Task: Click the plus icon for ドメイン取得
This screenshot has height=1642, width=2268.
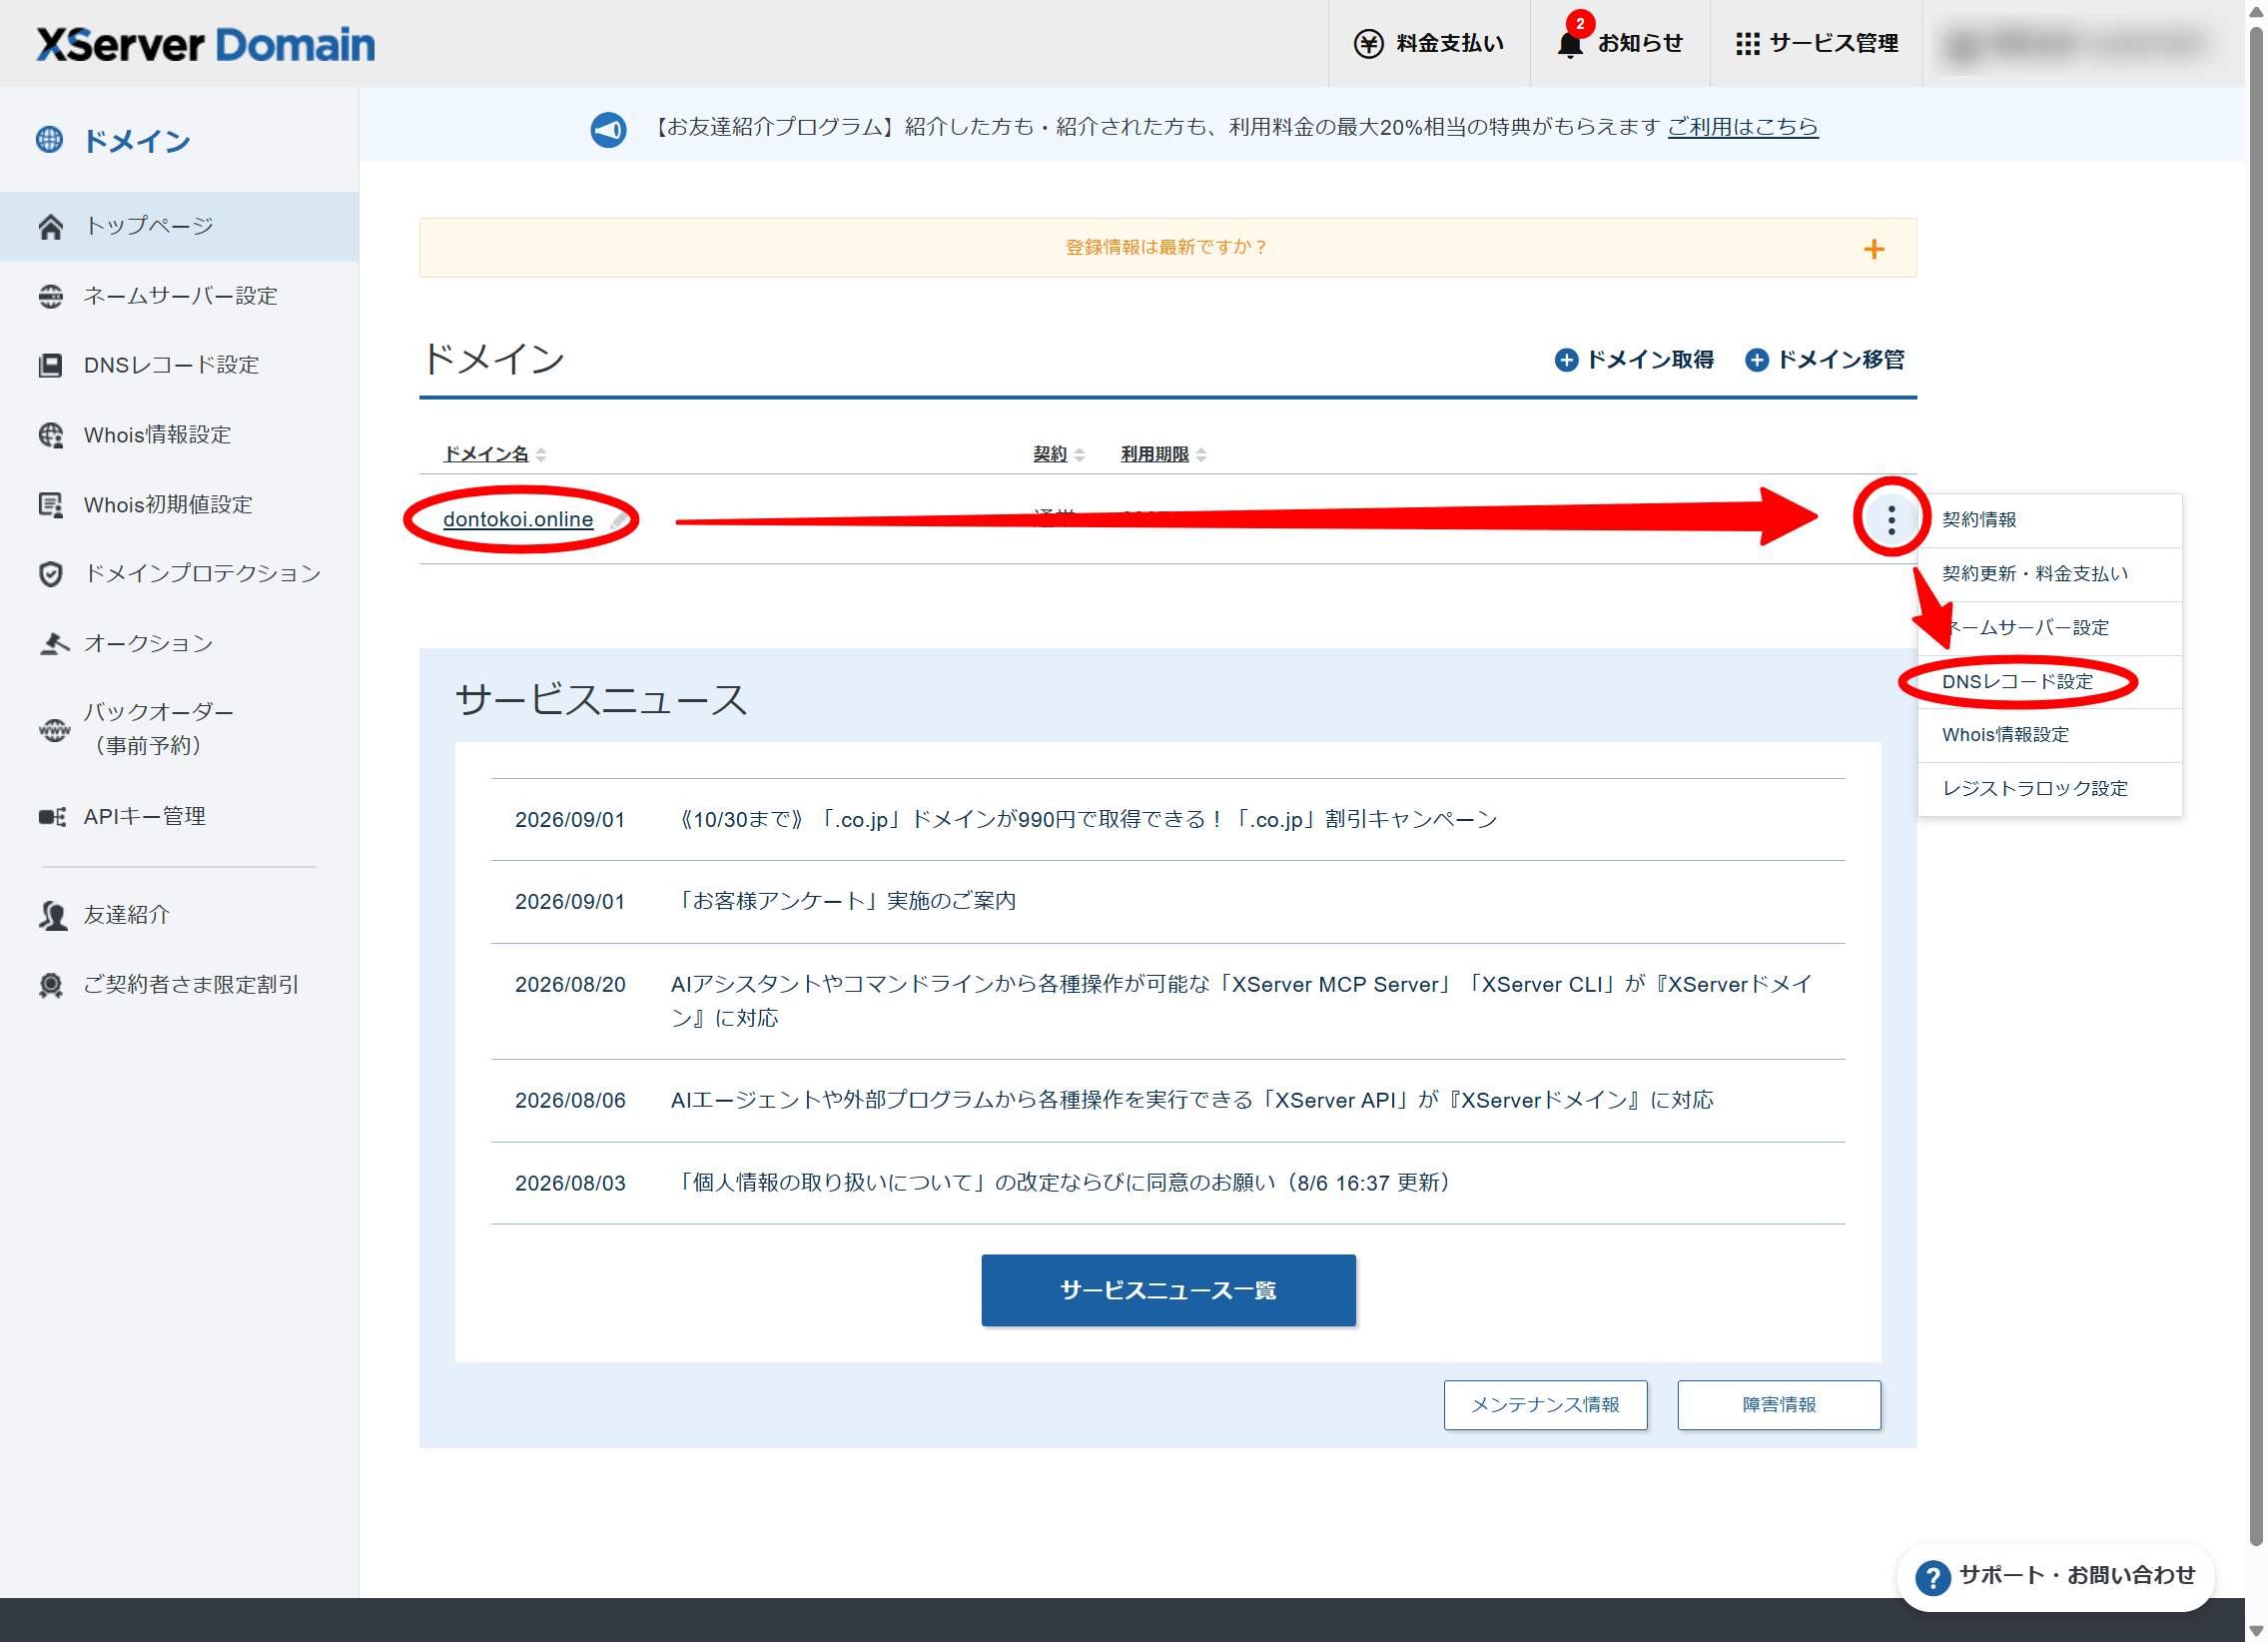Action: (x=1566, y=360)
